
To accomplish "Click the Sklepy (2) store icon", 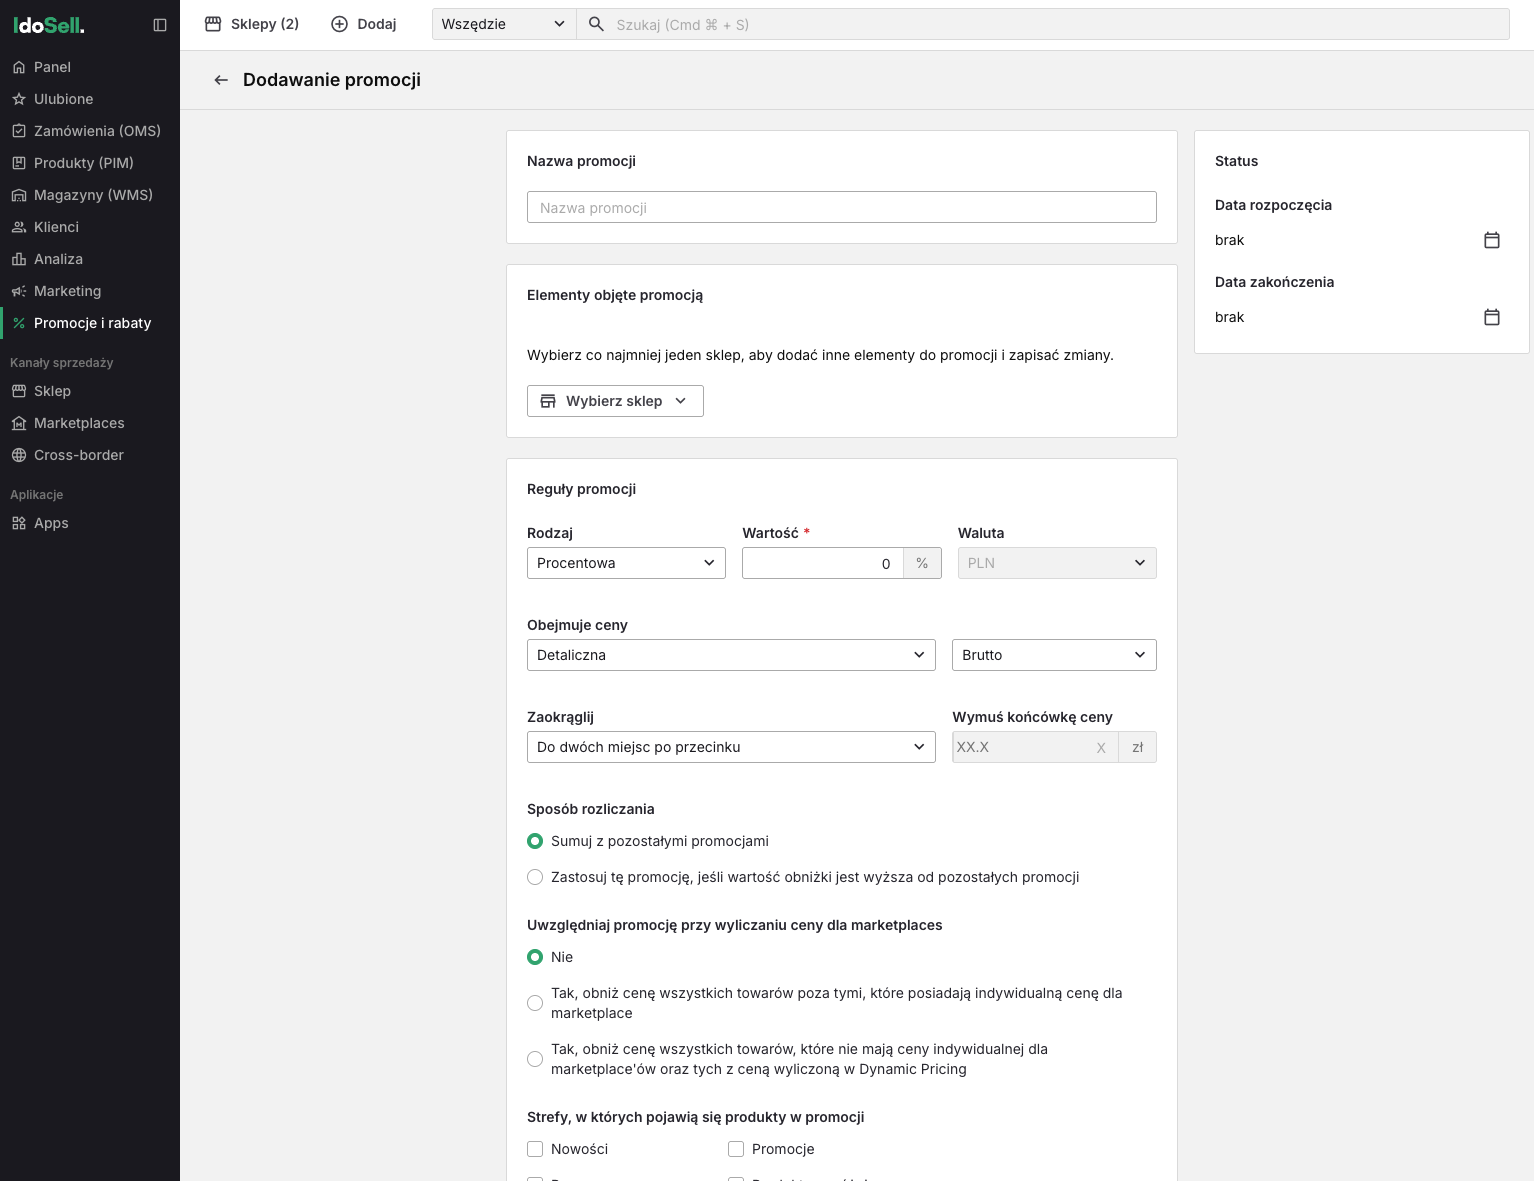I will click(213, 24).
